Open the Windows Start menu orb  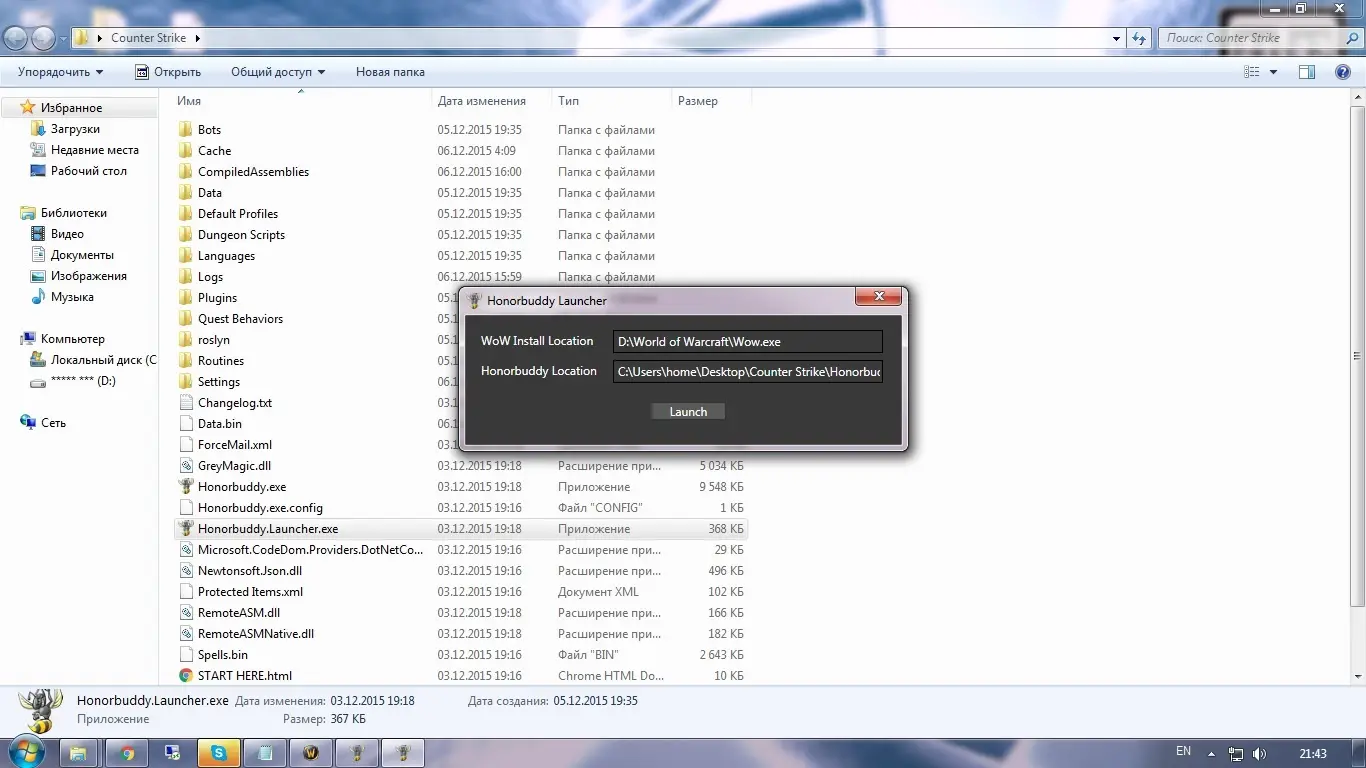27,751
